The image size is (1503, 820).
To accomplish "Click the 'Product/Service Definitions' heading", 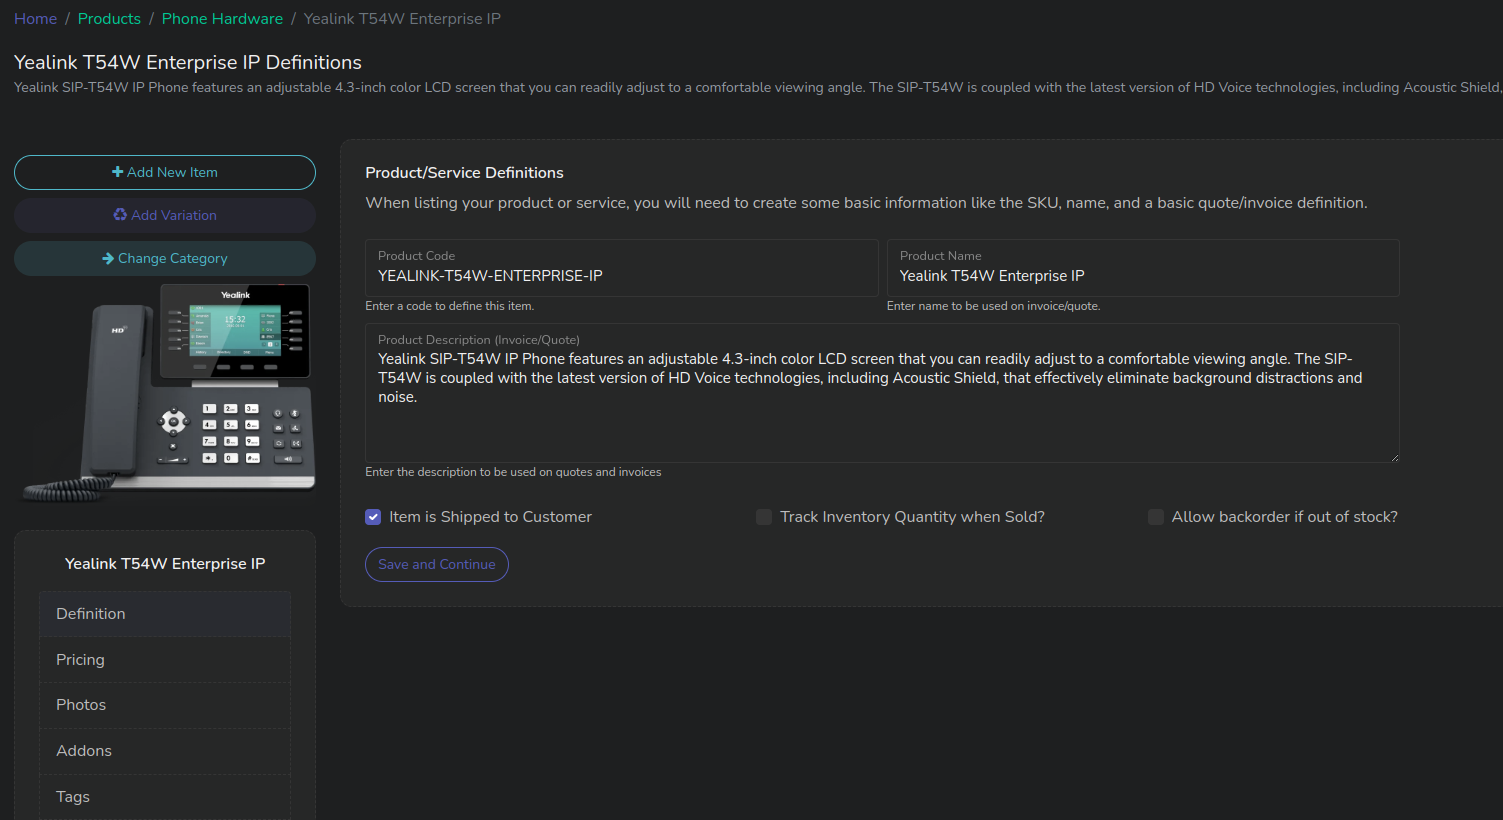I will pyautogui.click(x=464, y=173).
